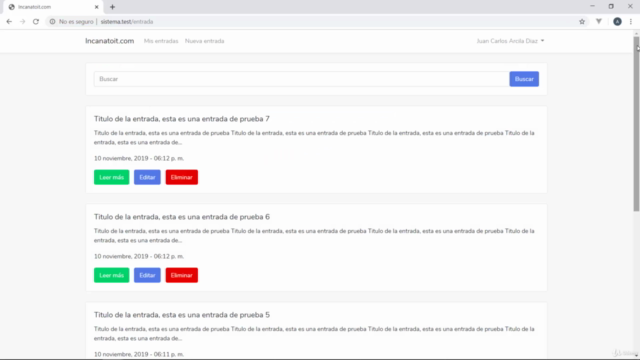The image size is (640, 360).
Task: Open the Incanatoit.com brand link
Action: (109, 41)
